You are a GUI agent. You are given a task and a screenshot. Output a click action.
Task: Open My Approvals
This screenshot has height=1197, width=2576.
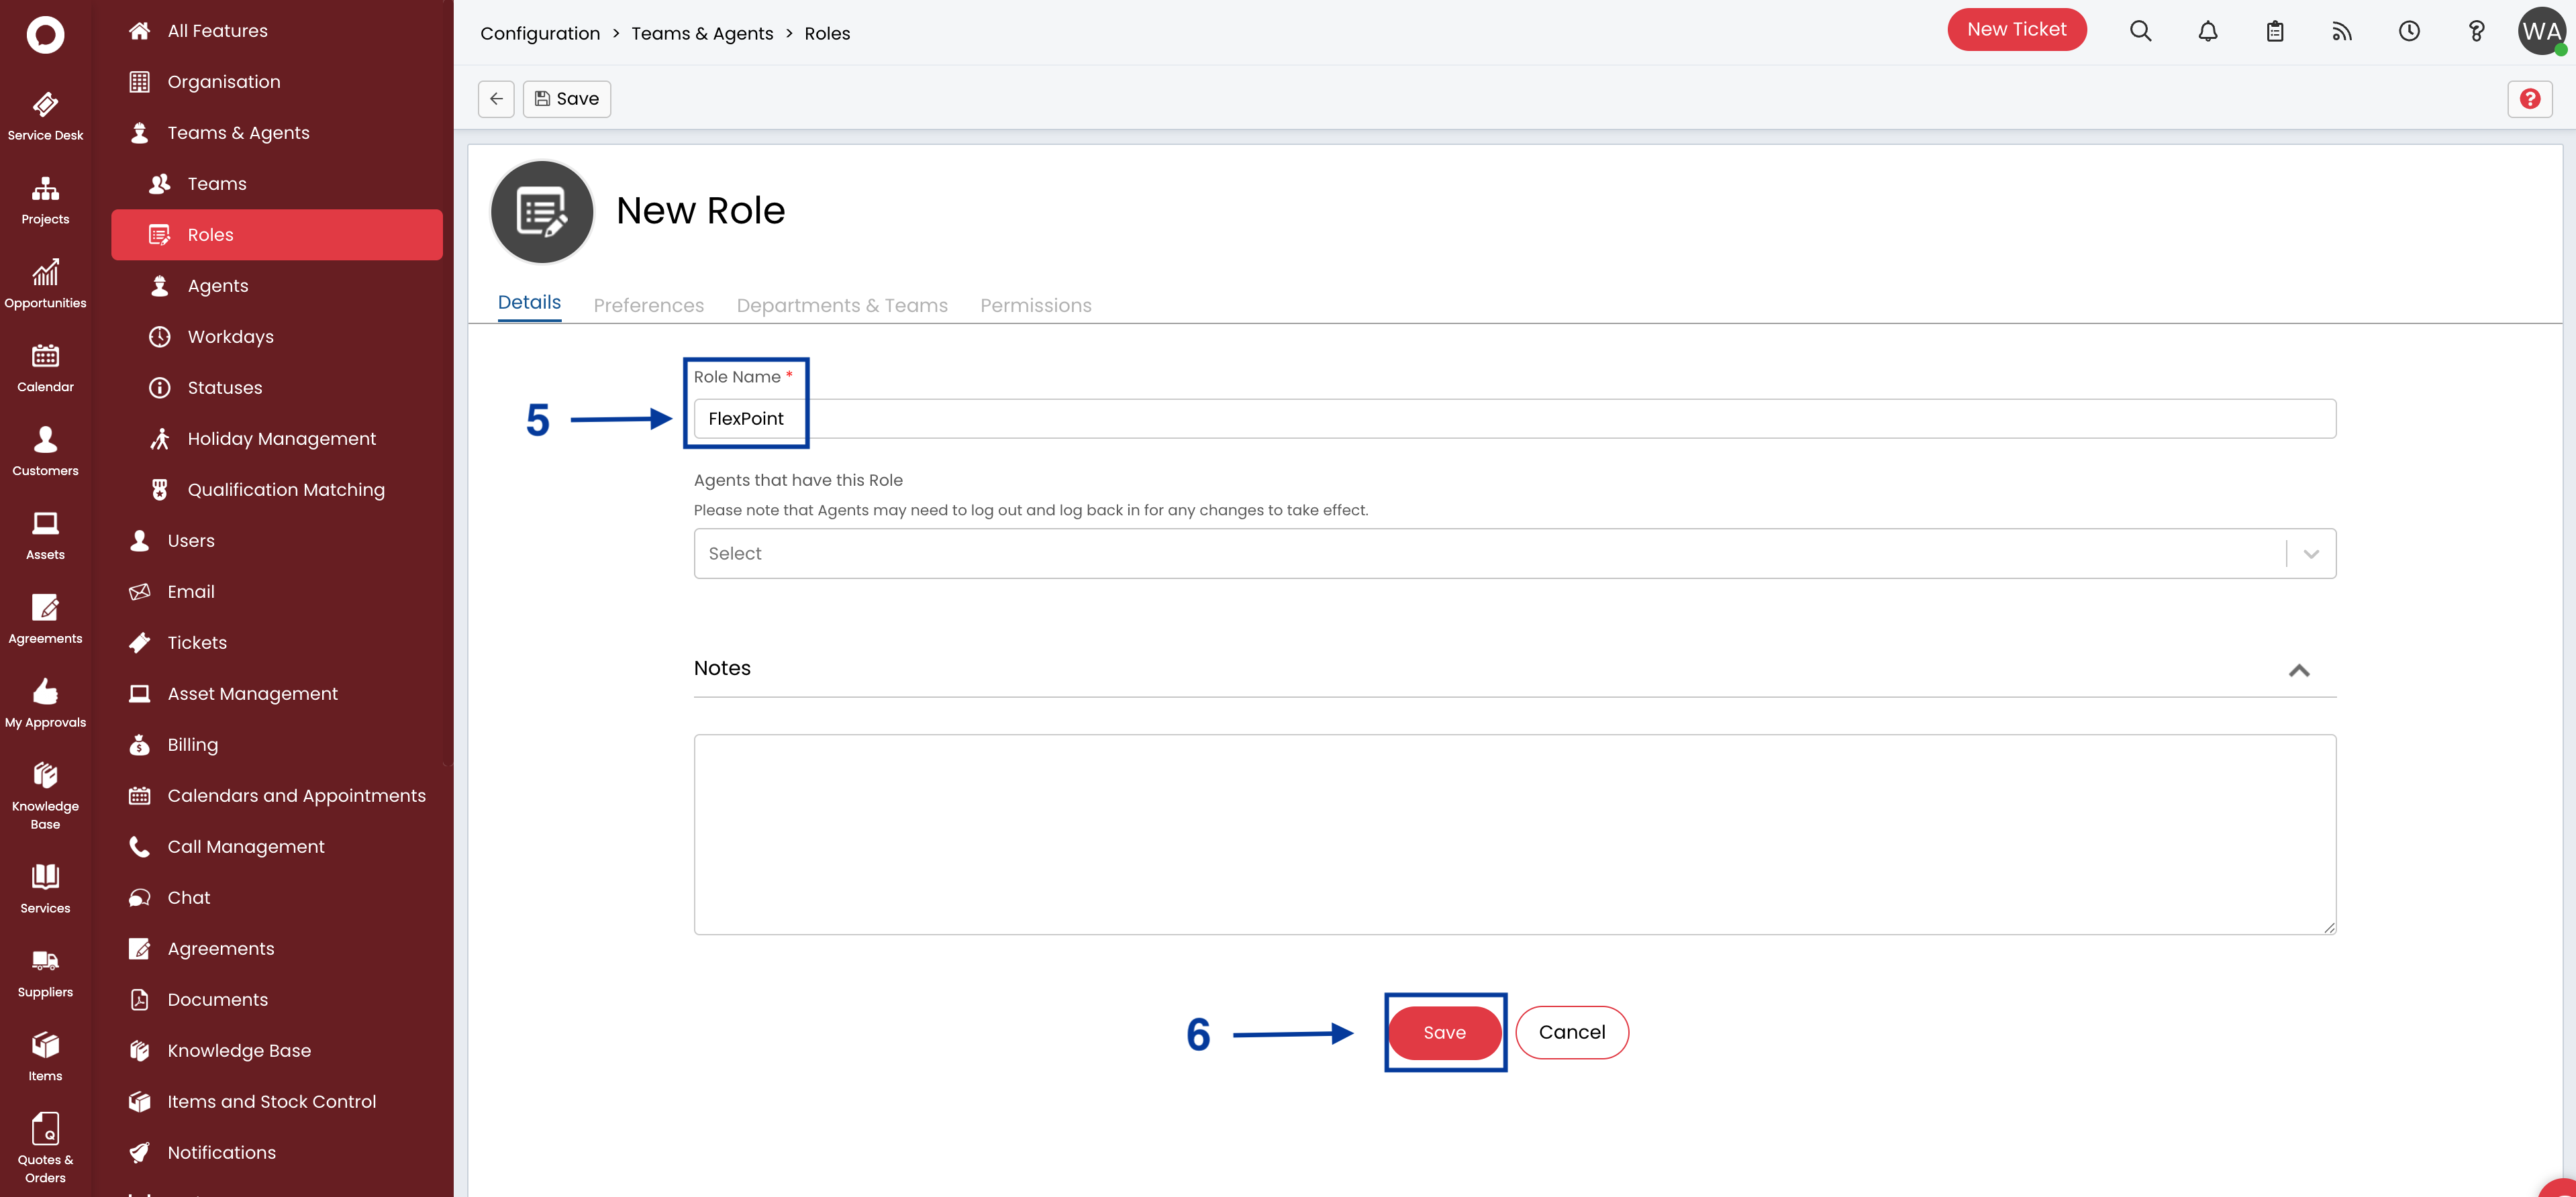[45, 704]
